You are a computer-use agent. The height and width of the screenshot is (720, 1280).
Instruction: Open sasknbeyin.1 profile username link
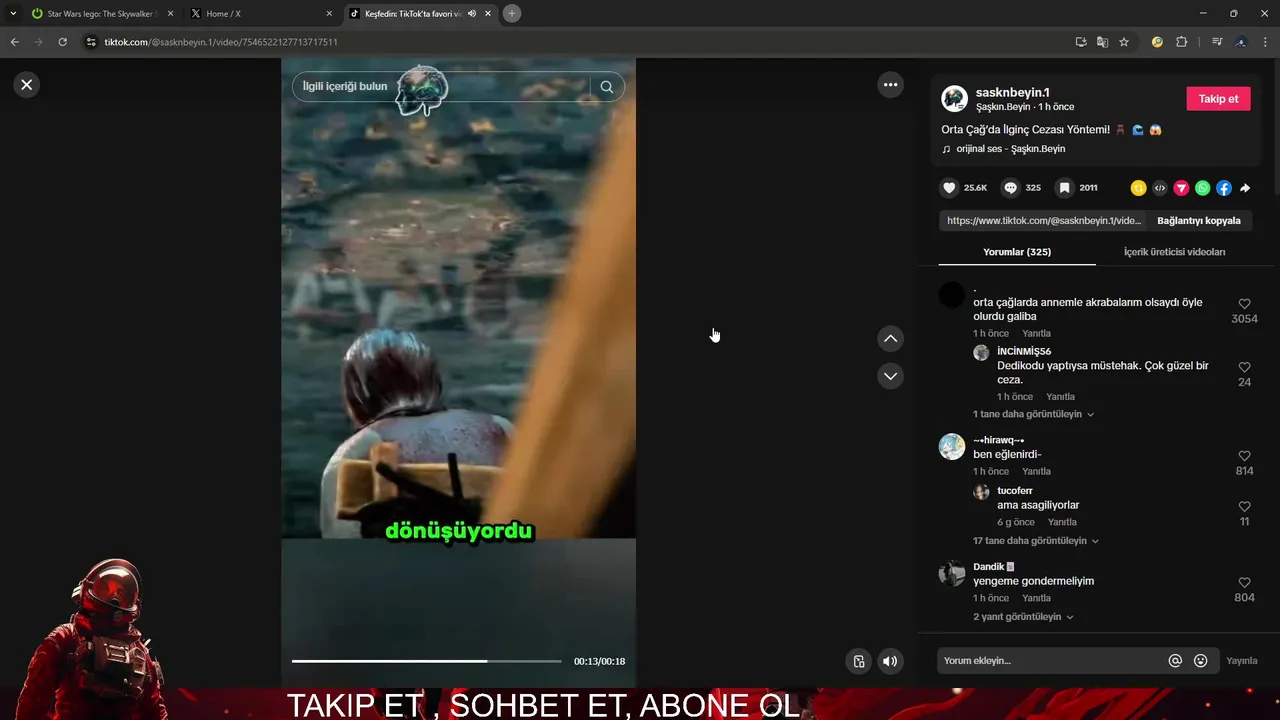click(1012, 92)
